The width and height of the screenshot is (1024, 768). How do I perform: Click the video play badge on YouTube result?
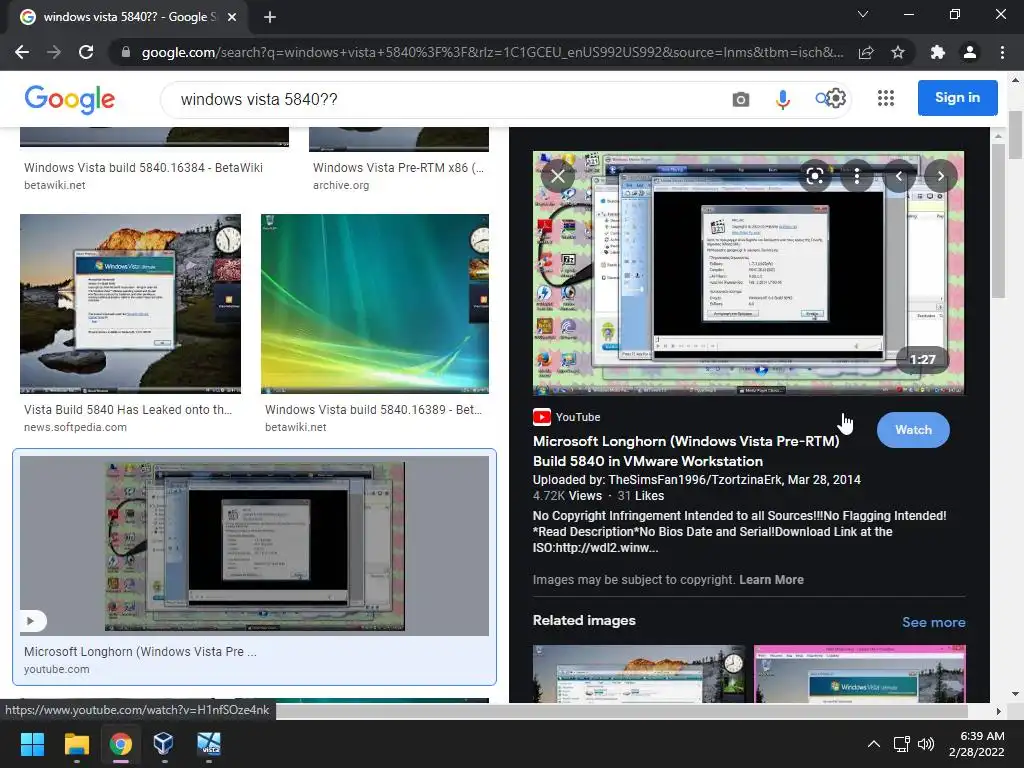coord(31,621)
